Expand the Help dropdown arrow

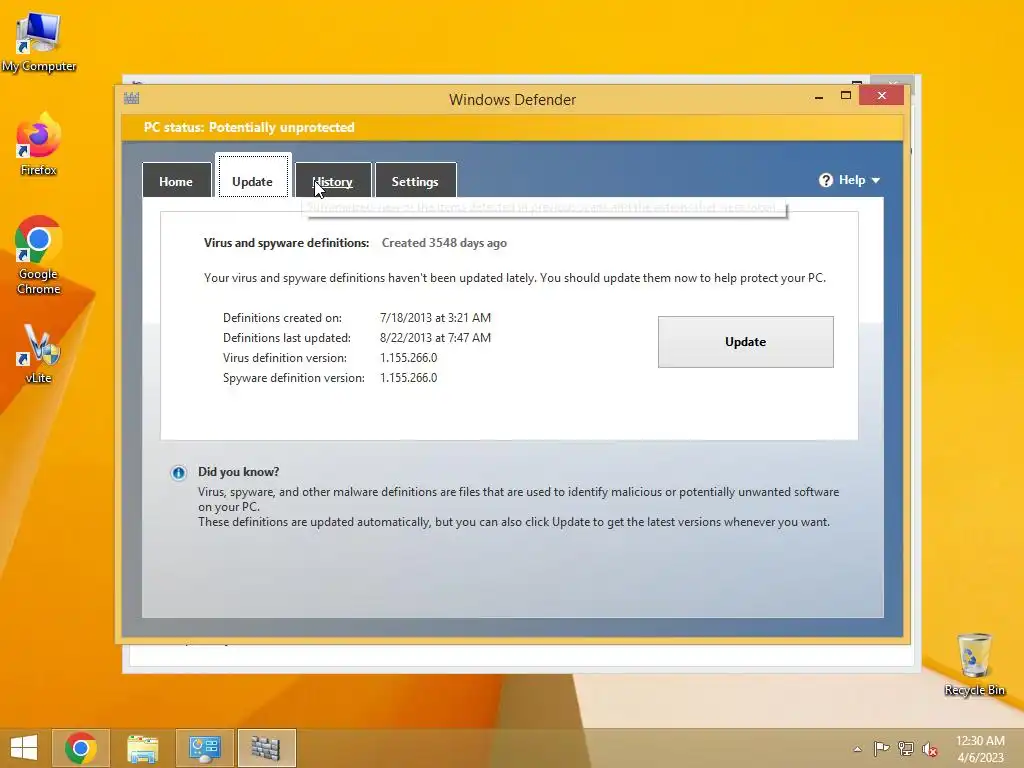coord(876,180)
